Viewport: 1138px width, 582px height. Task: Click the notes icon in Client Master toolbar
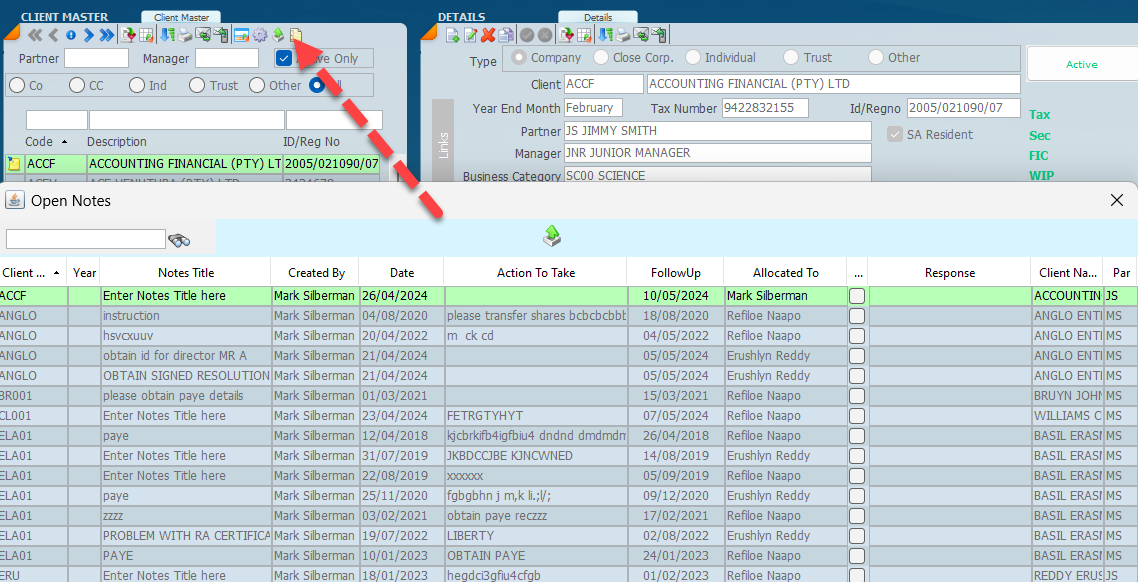(295, 35)
